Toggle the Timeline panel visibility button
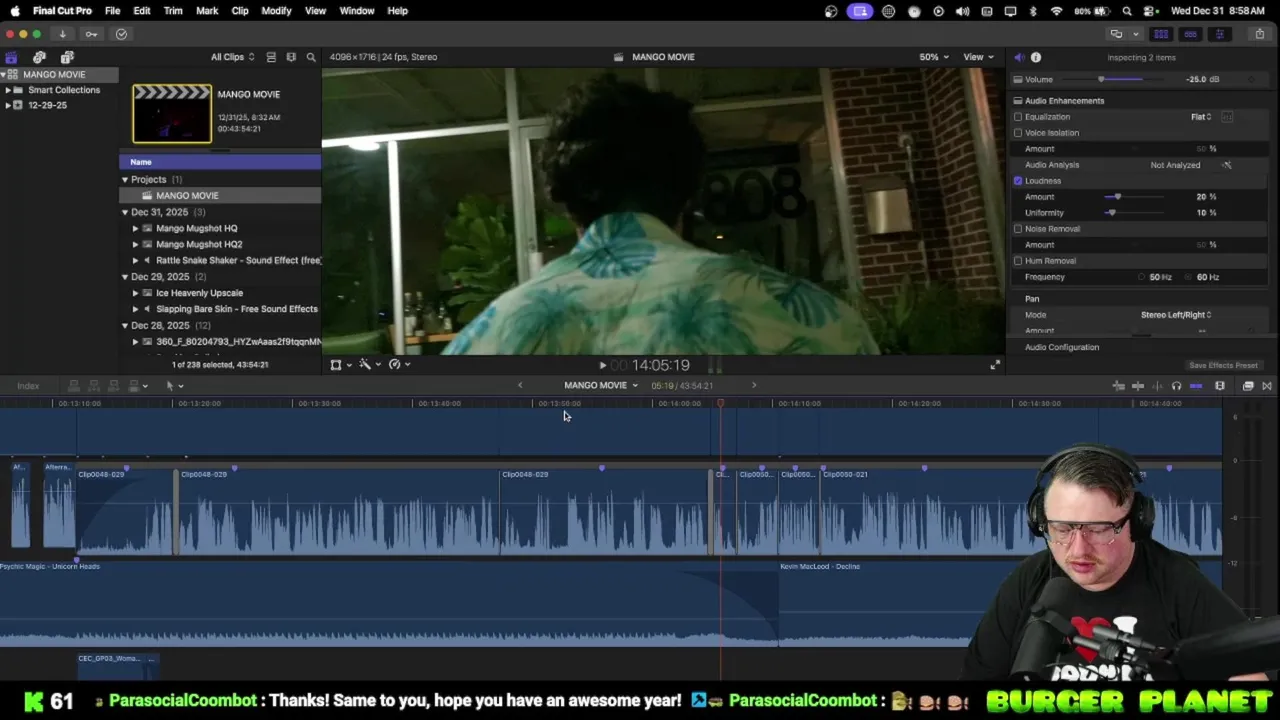The width and height of the screenshot is (1280, 720). pyautogui.click(x=1190, y=34)
